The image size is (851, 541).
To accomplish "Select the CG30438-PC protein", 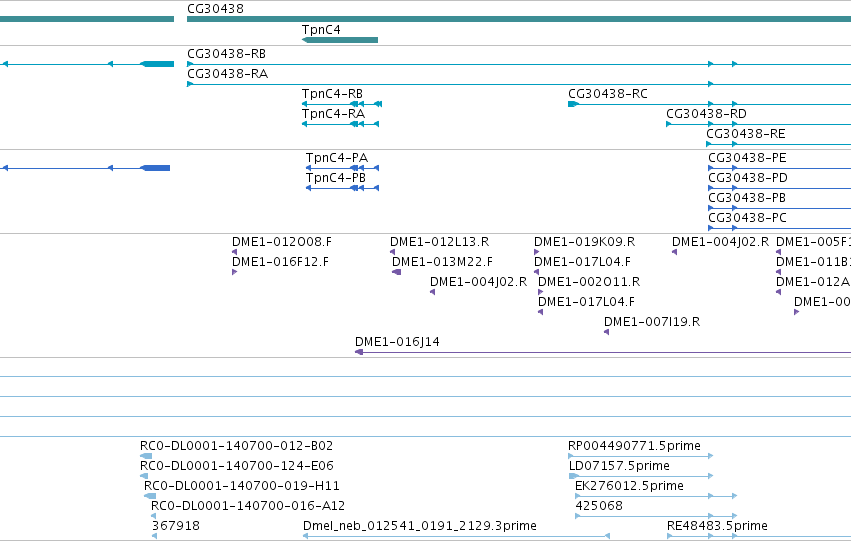I will point(779,228).
